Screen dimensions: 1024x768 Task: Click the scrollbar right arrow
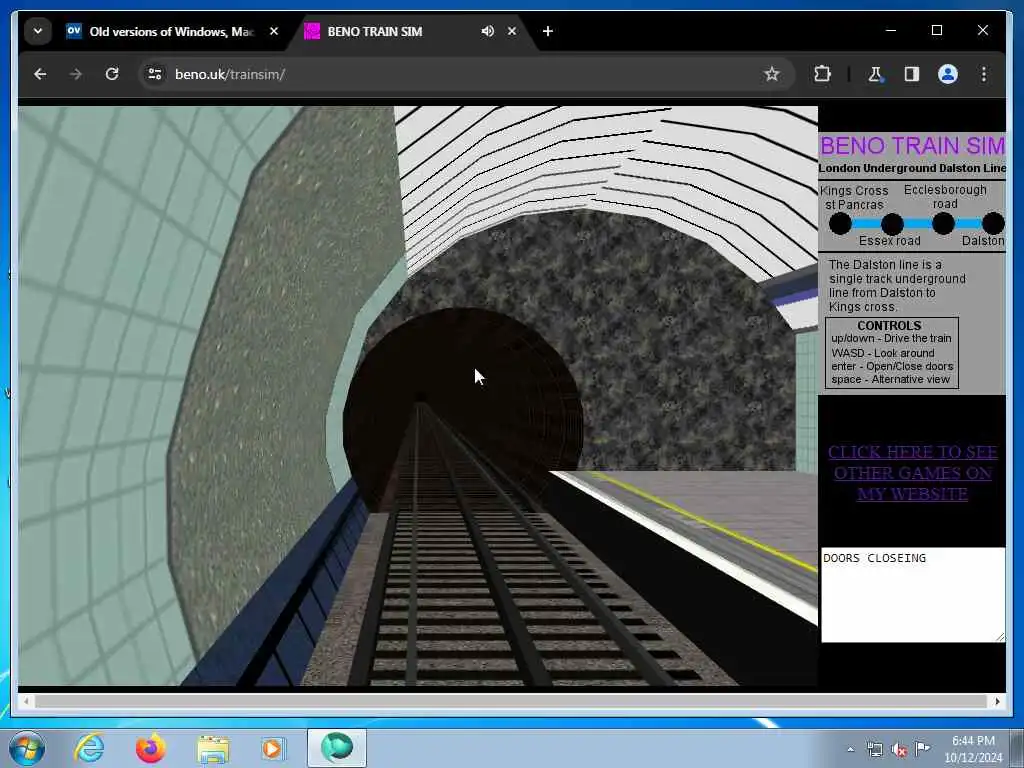pyautogui.click(x=997, y=701)
